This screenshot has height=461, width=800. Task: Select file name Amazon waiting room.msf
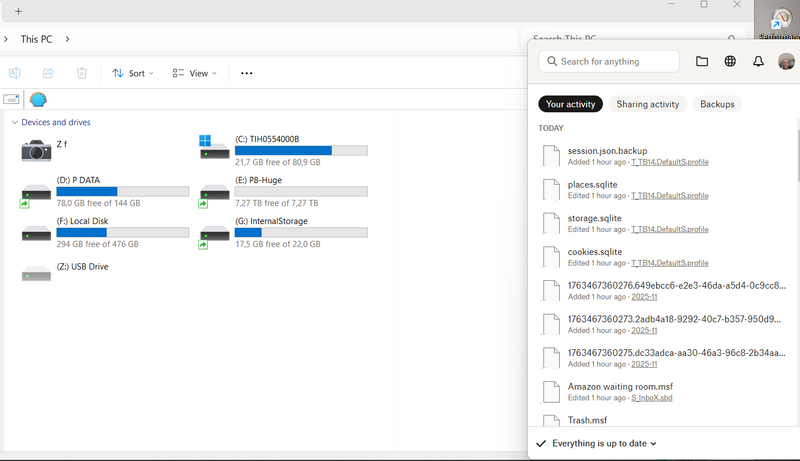(620, 387)
